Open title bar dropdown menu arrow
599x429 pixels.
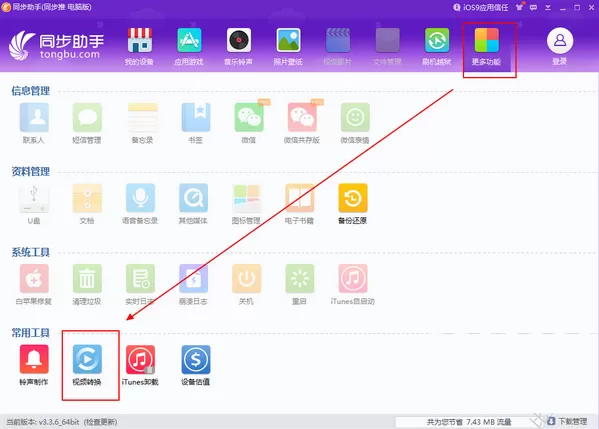click(548, 7)
